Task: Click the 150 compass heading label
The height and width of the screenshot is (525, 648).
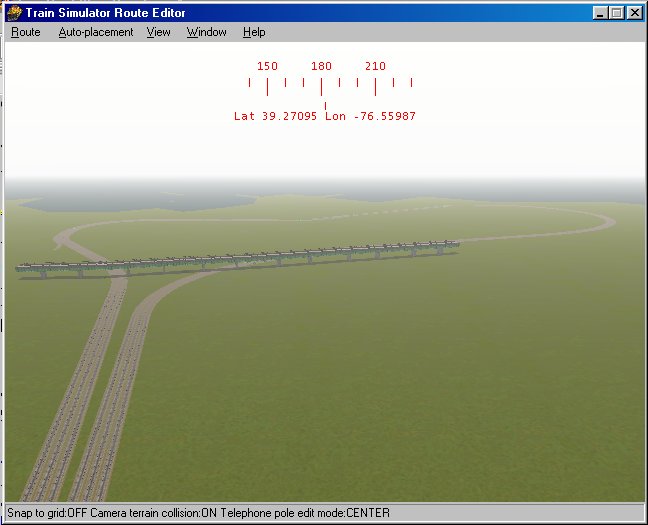Action: click(267, 66)
